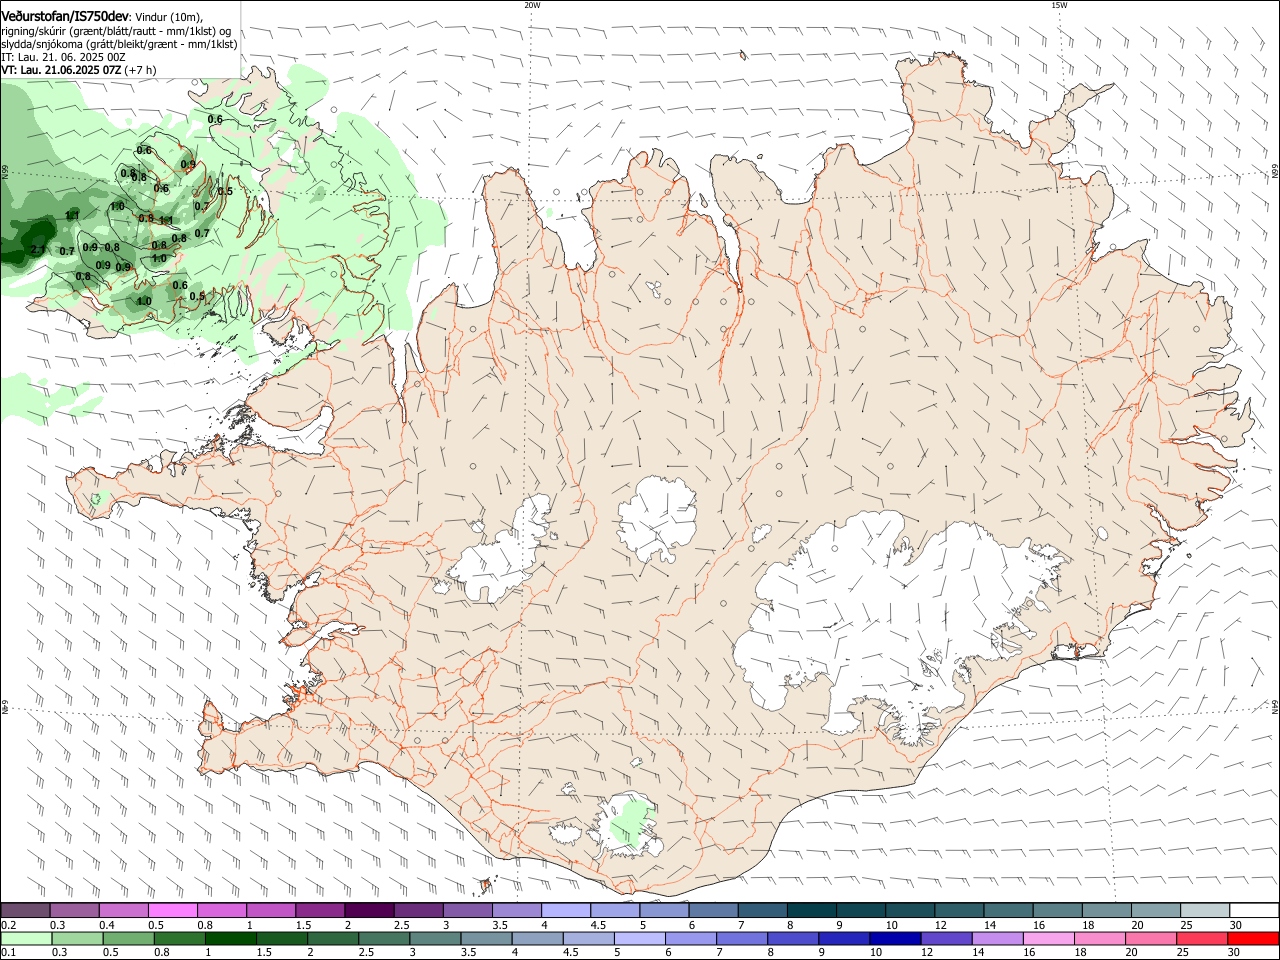The width and height of the screenshot is (1280, 960).
Task: Select the dark teal swatch labeled 8 in top row
Action: click(x=811, y=910)
